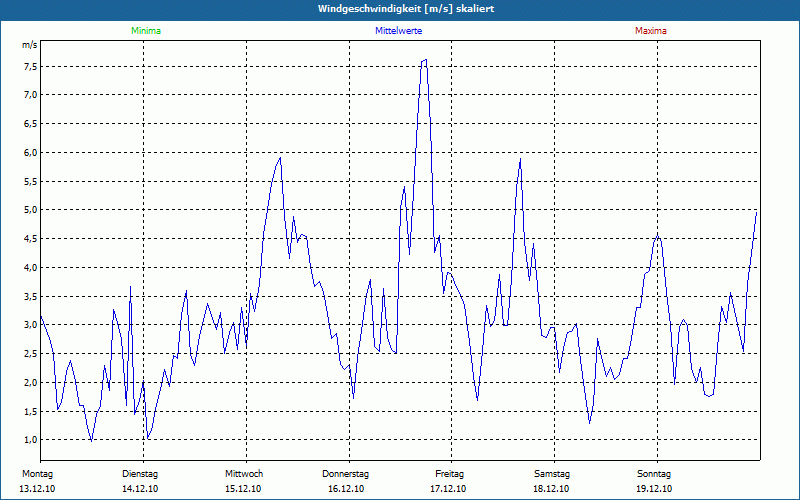Screen dimensions: 800x500
Task: Click the chart title Windgeschwindigkeit [m/s] skaliert
Action: pos(406,9)
